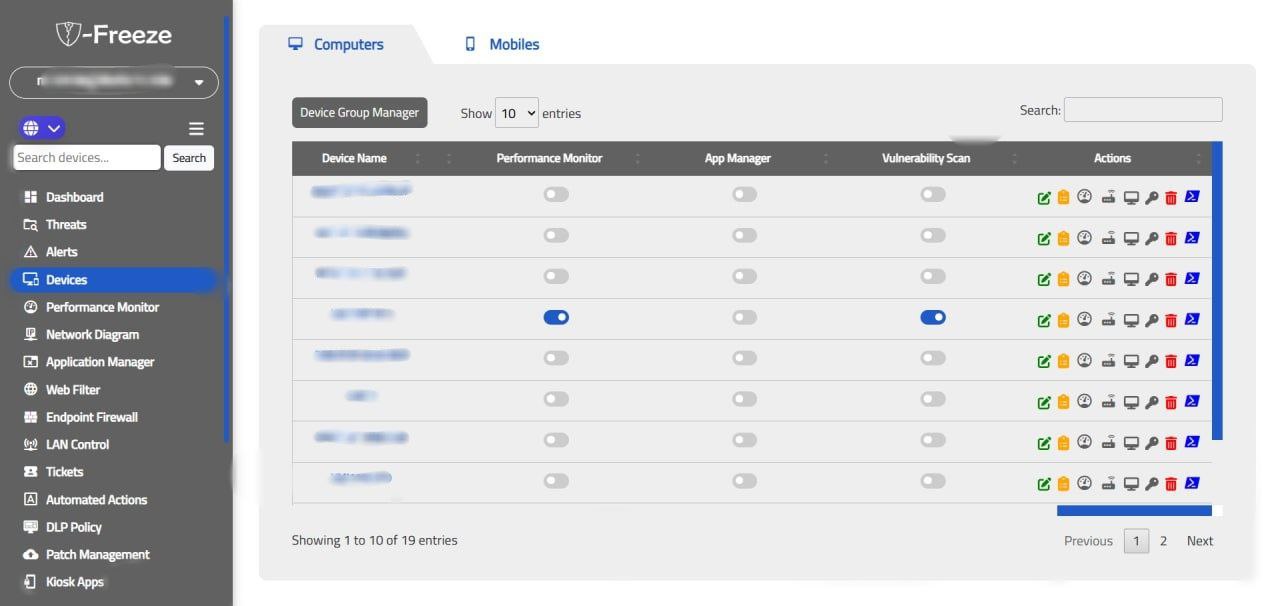Go to Next page of entries
1280x606 pixels.
point(1199,540)
